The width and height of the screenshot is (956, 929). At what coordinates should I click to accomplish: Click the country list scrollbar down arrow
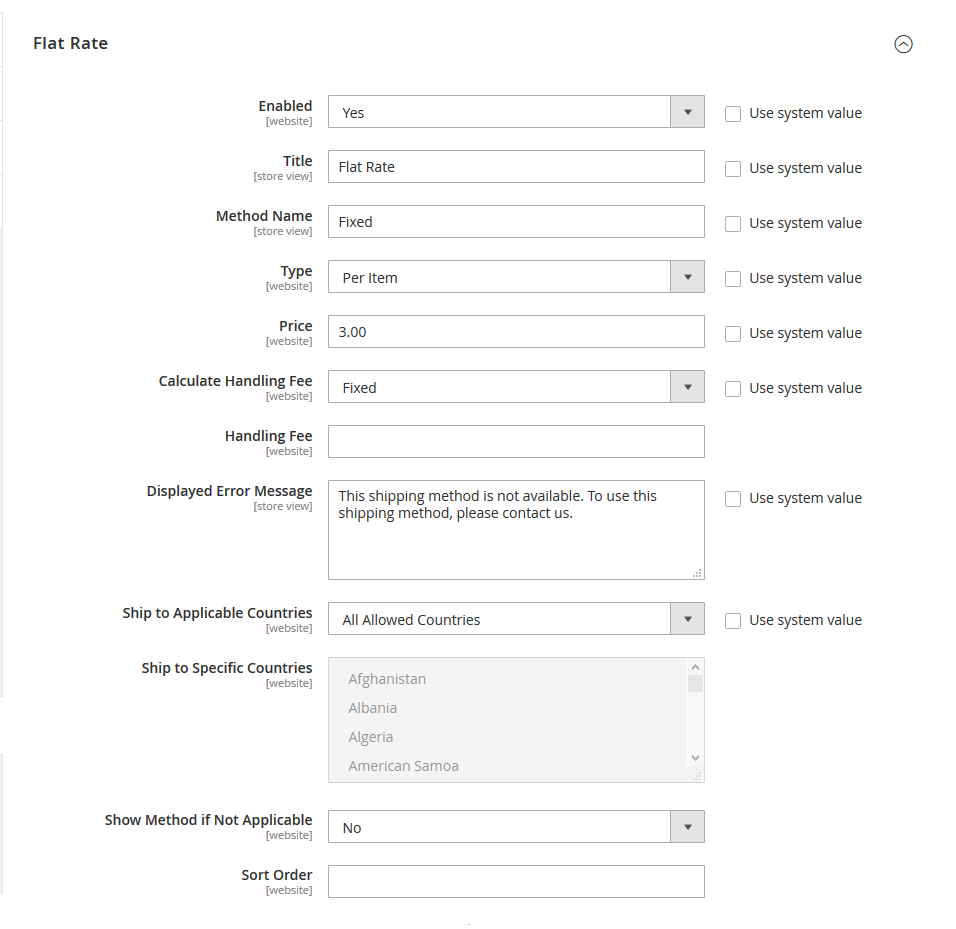point(695,757)
